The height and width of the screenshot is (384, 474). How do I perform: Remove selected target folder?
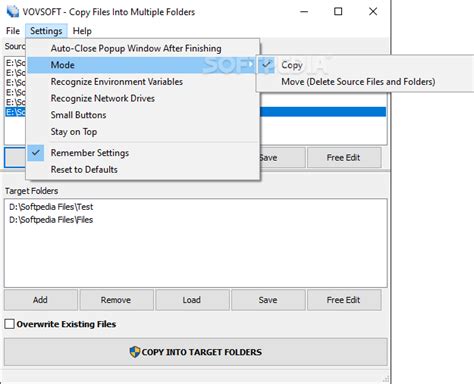click(x=116, y=300)
